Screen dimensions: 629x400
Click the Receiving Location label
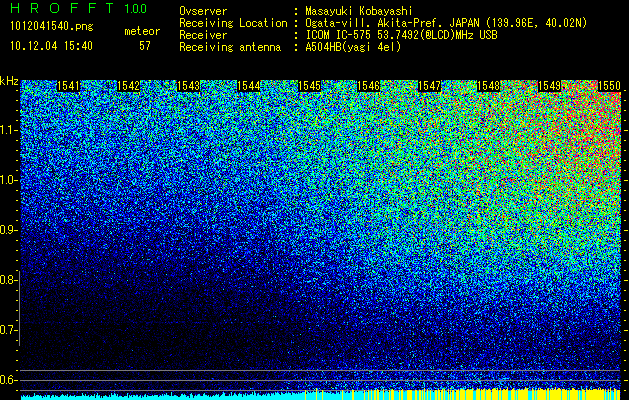tap(233, 23)
